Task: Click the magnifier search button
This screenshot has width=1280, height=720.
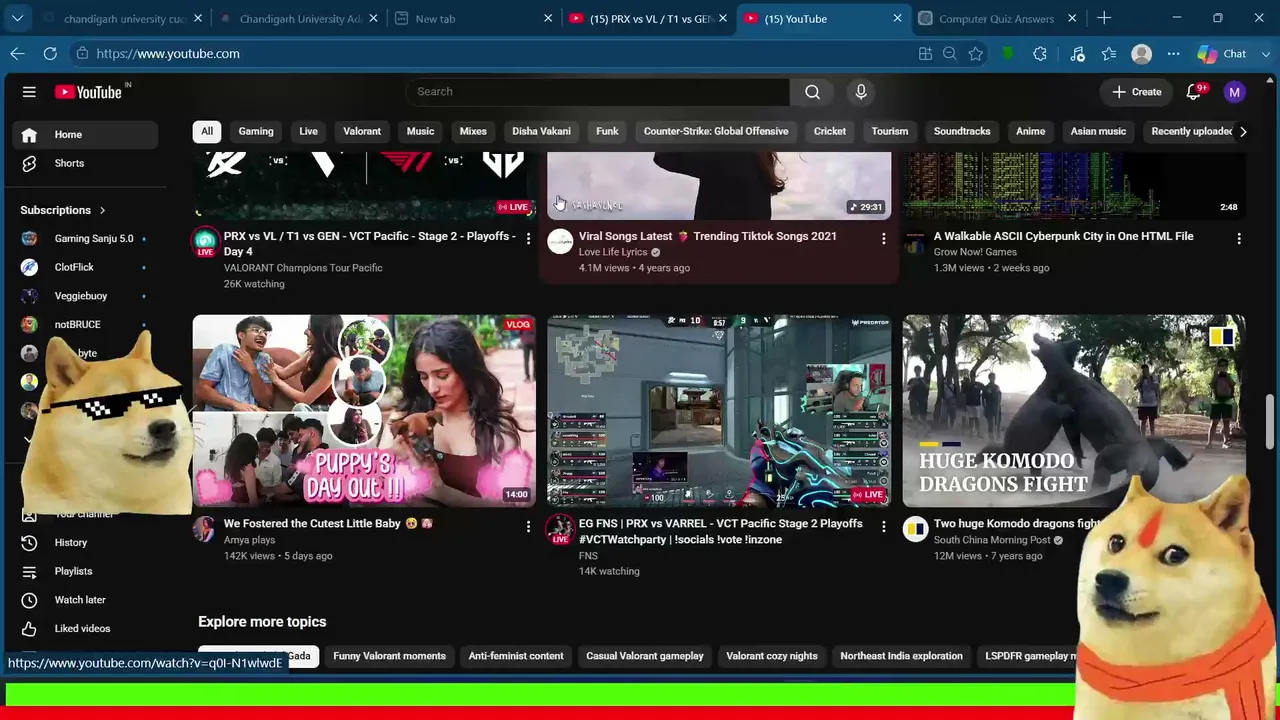Action: click(812, 92)
